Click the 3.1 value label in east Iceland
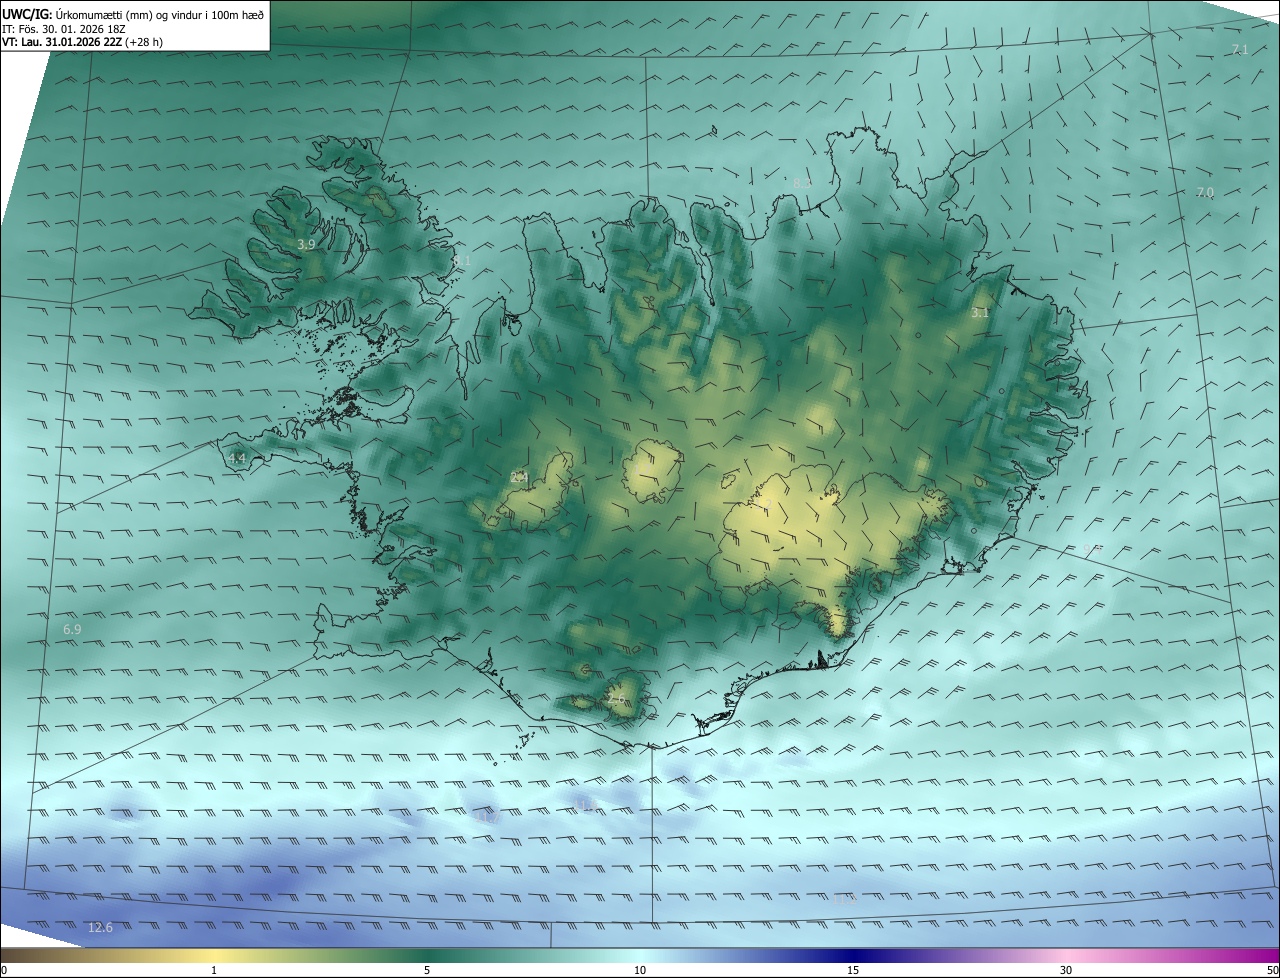The height and width of the screenshot is (978, 1280). pos(980,312)
